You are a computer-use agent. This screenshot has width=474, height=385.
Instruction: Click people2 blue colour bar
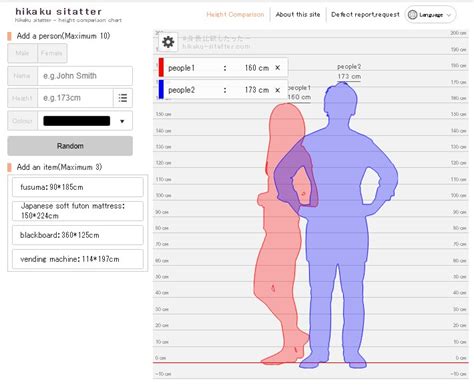(161, 90)
